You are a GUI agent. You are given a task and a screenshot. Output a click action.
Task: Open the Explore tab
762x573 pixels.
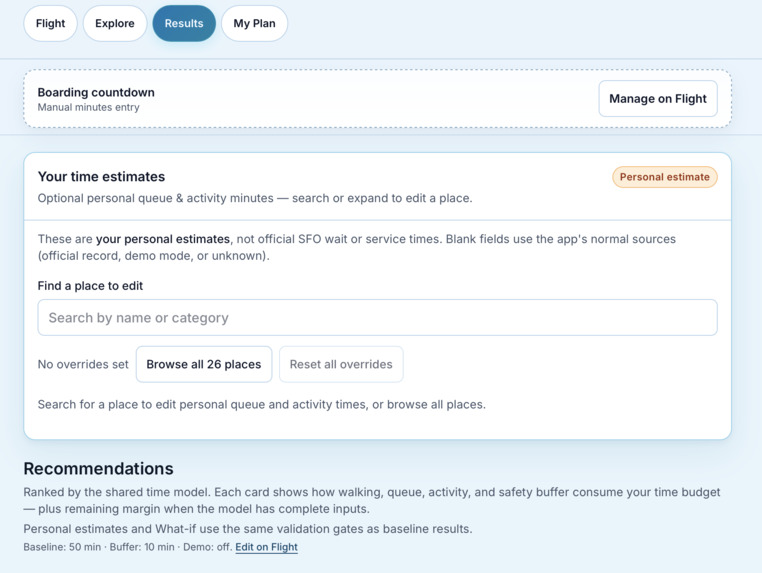115,23
